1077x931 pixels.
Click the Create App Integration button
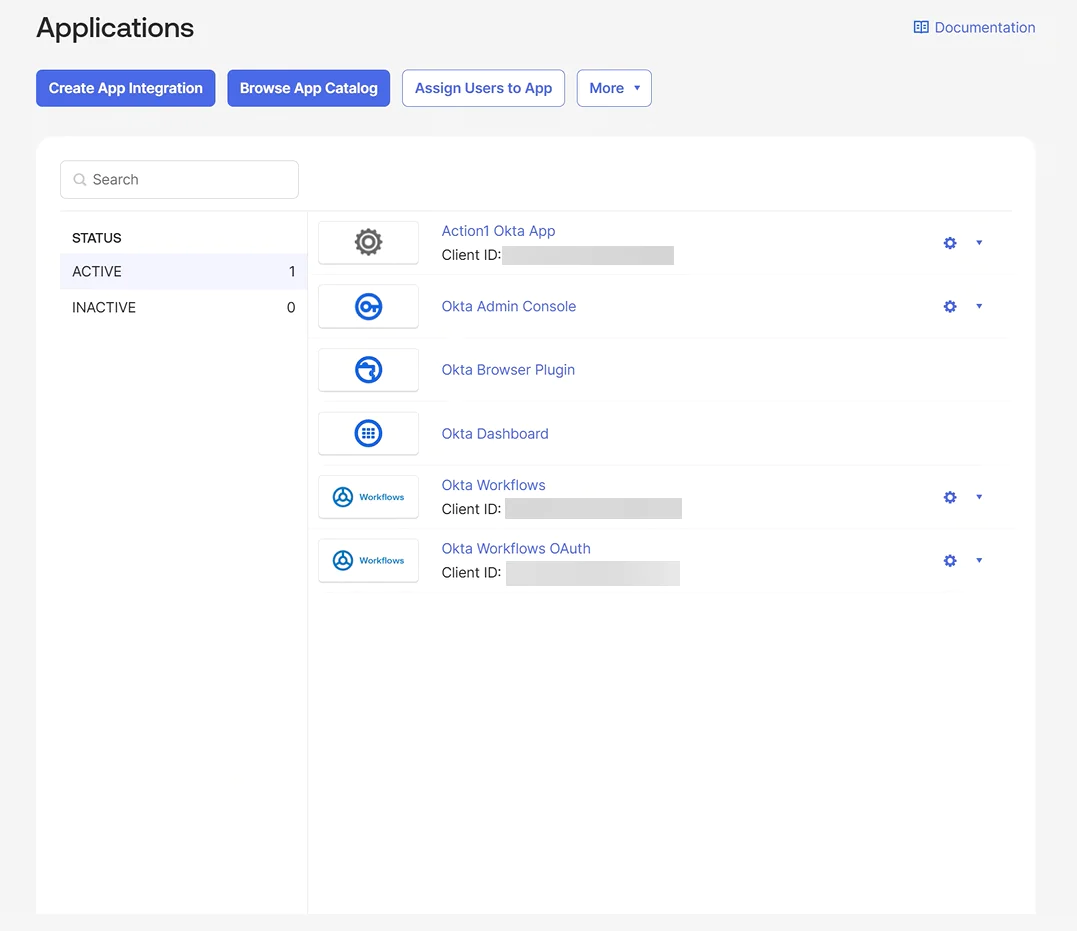pyautogui.click(x=125, y=88)
